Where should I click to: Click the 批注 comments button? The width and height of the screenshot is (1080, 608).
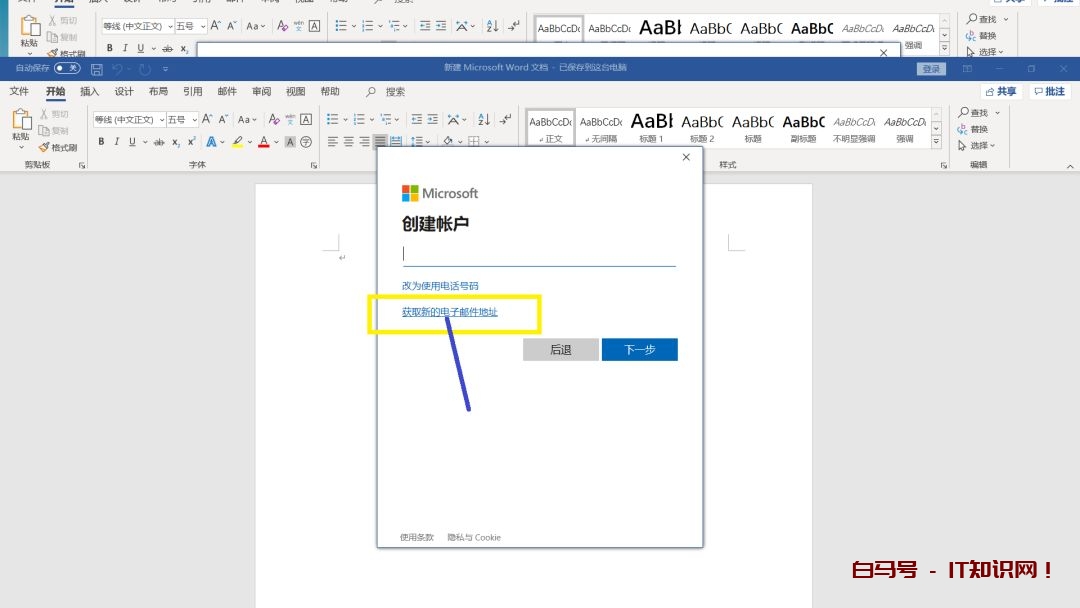point(1049,92)
